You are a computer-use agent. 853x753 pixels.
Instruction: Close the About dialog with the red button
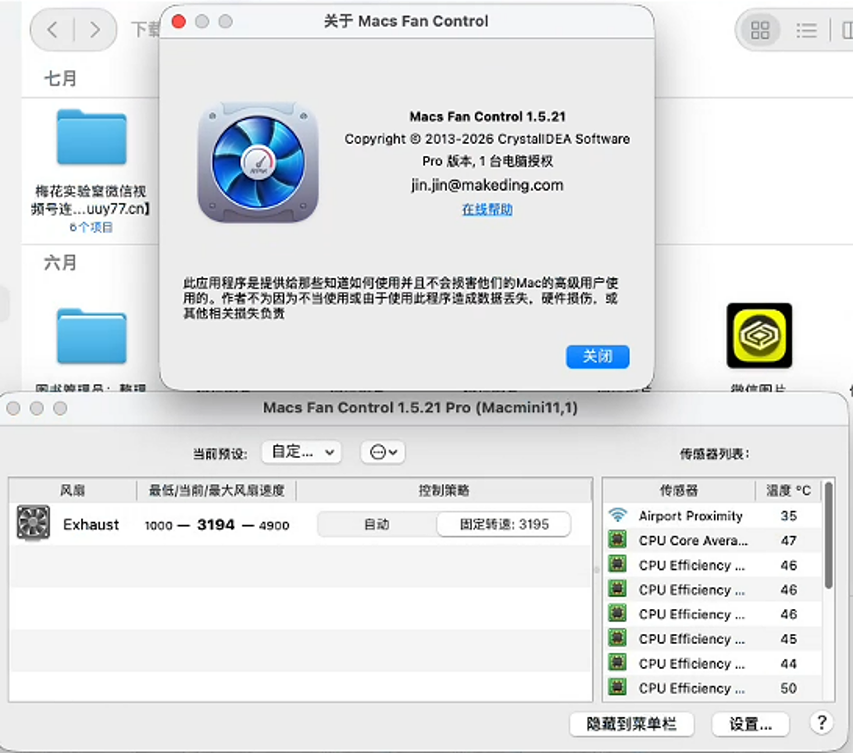pos(178,22)
